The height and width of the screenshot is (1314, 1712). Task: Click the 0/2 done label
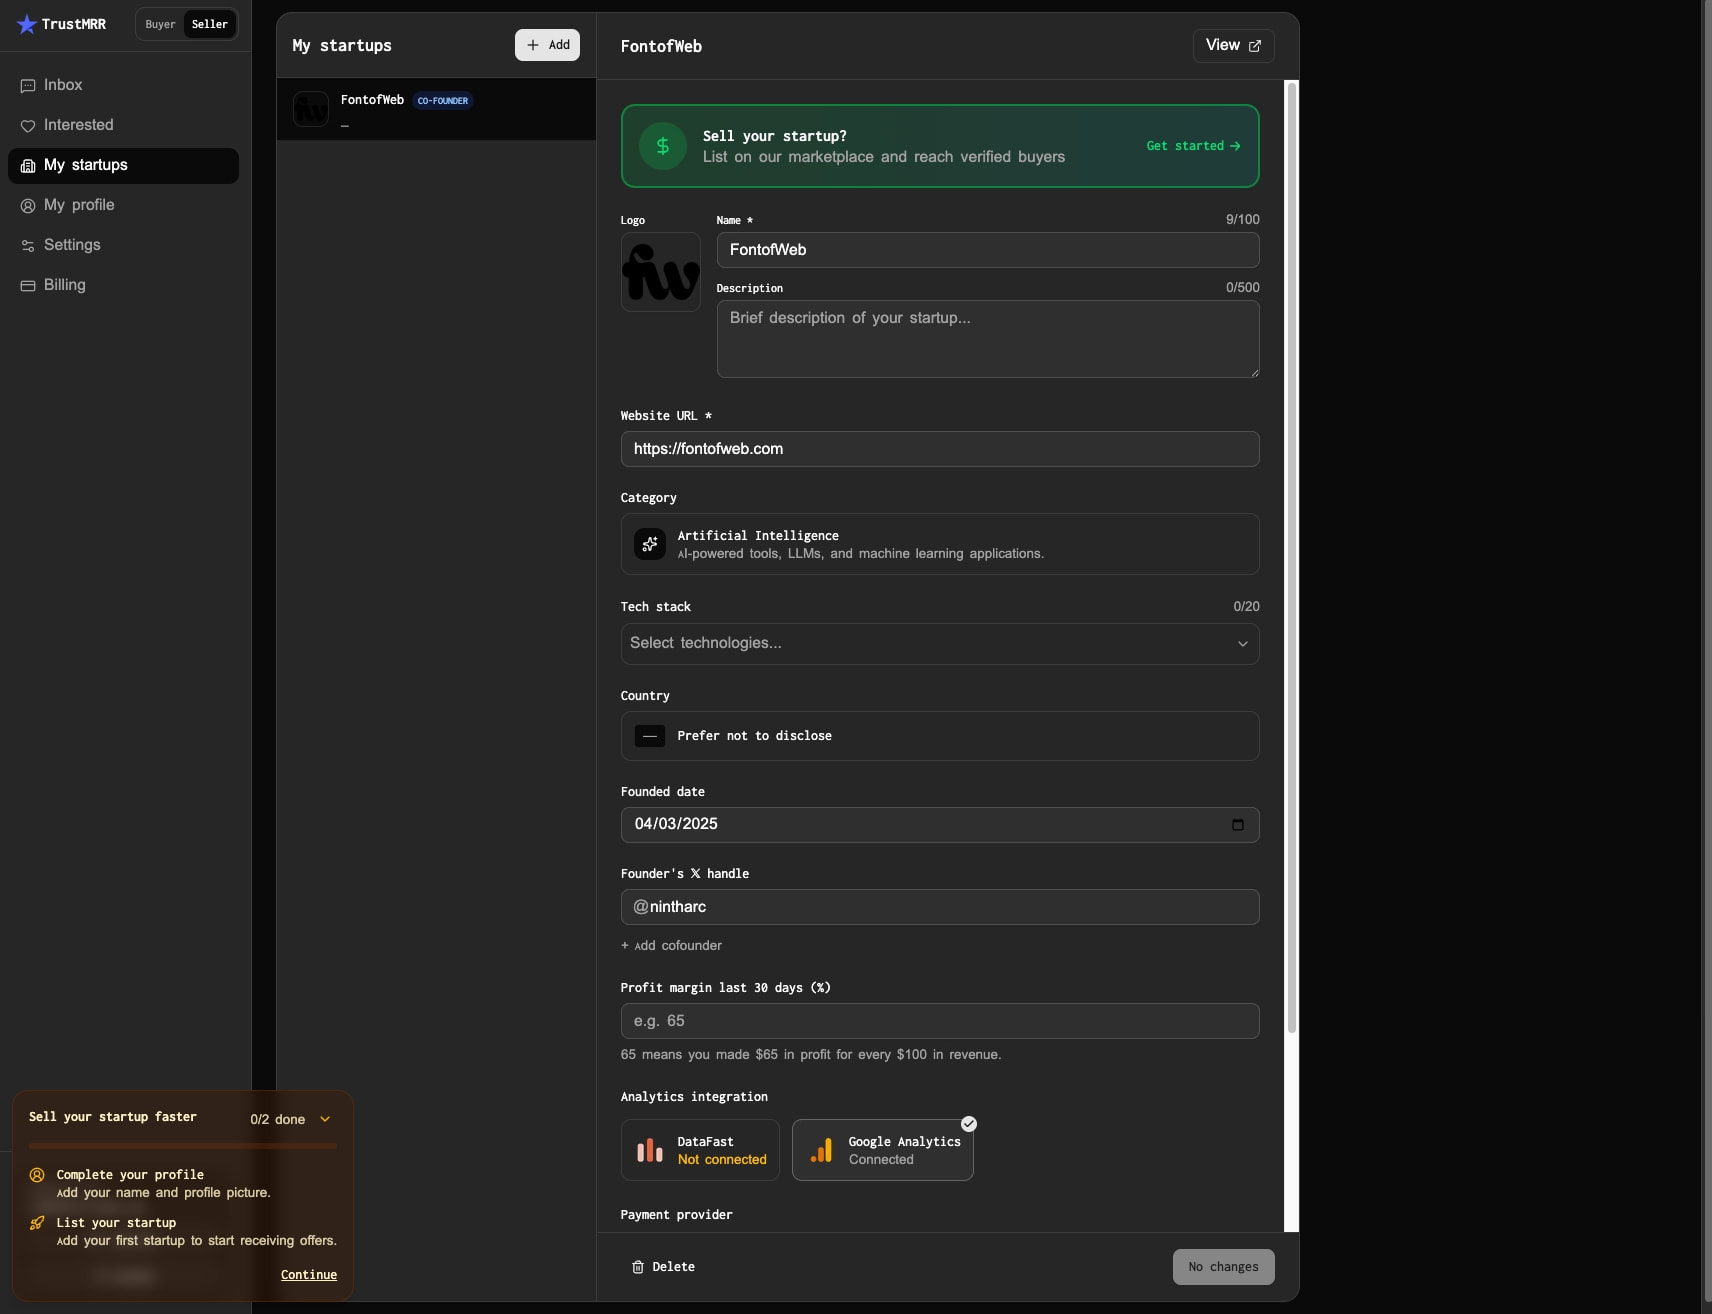(278, 1120)
